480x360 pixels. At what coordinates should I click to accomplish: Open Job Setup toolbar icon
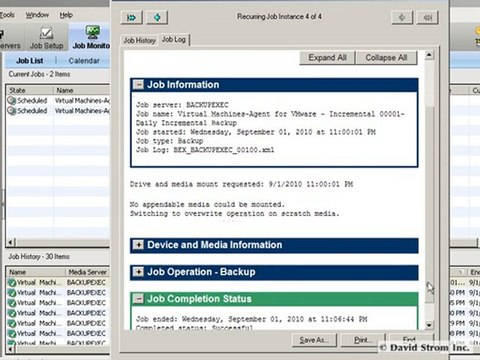click(x=46, y=38)
